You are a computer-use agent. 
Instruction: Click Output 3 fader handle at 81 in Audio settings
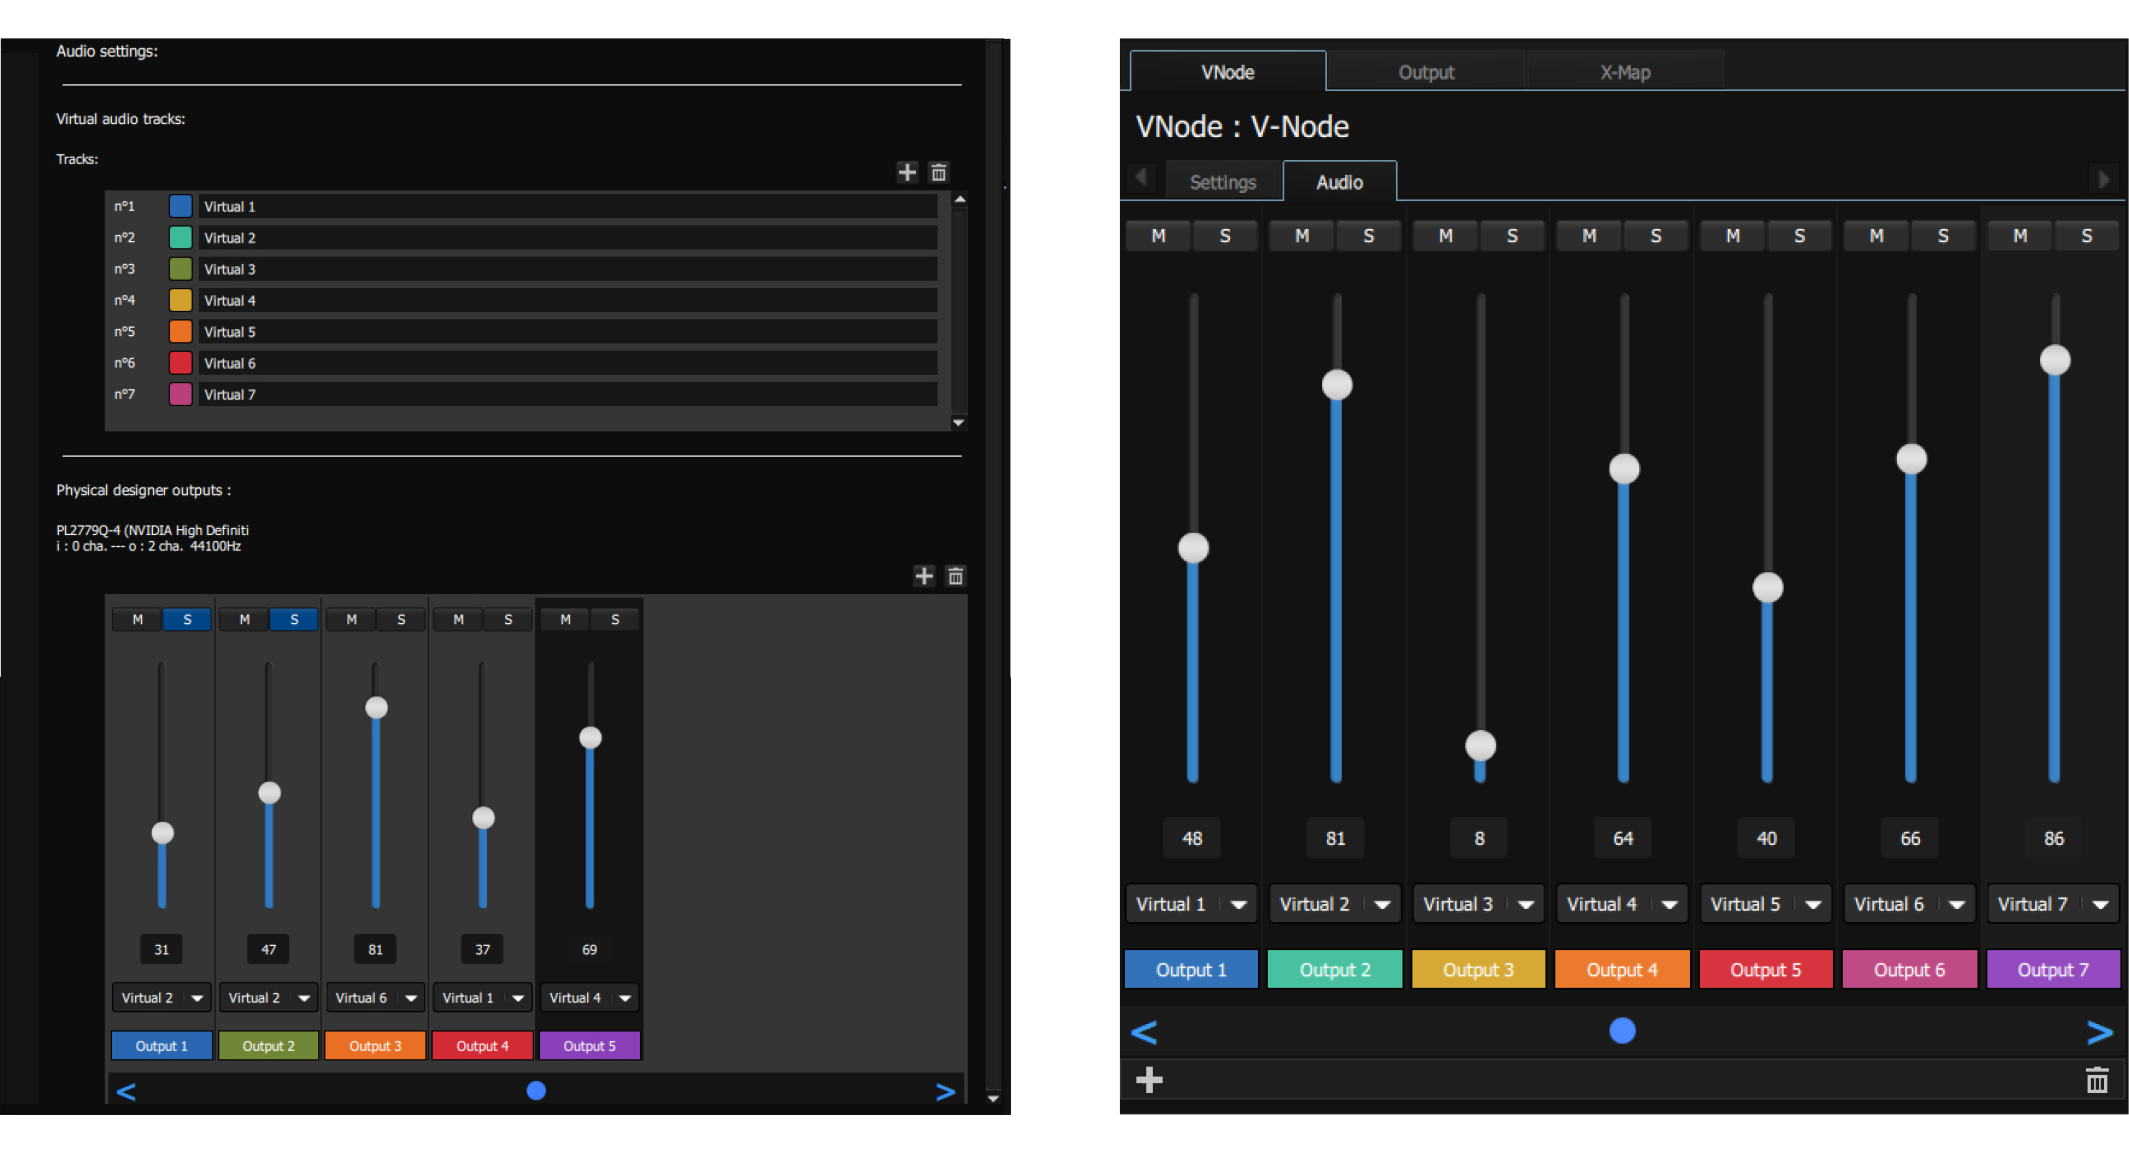click(376, 708)
